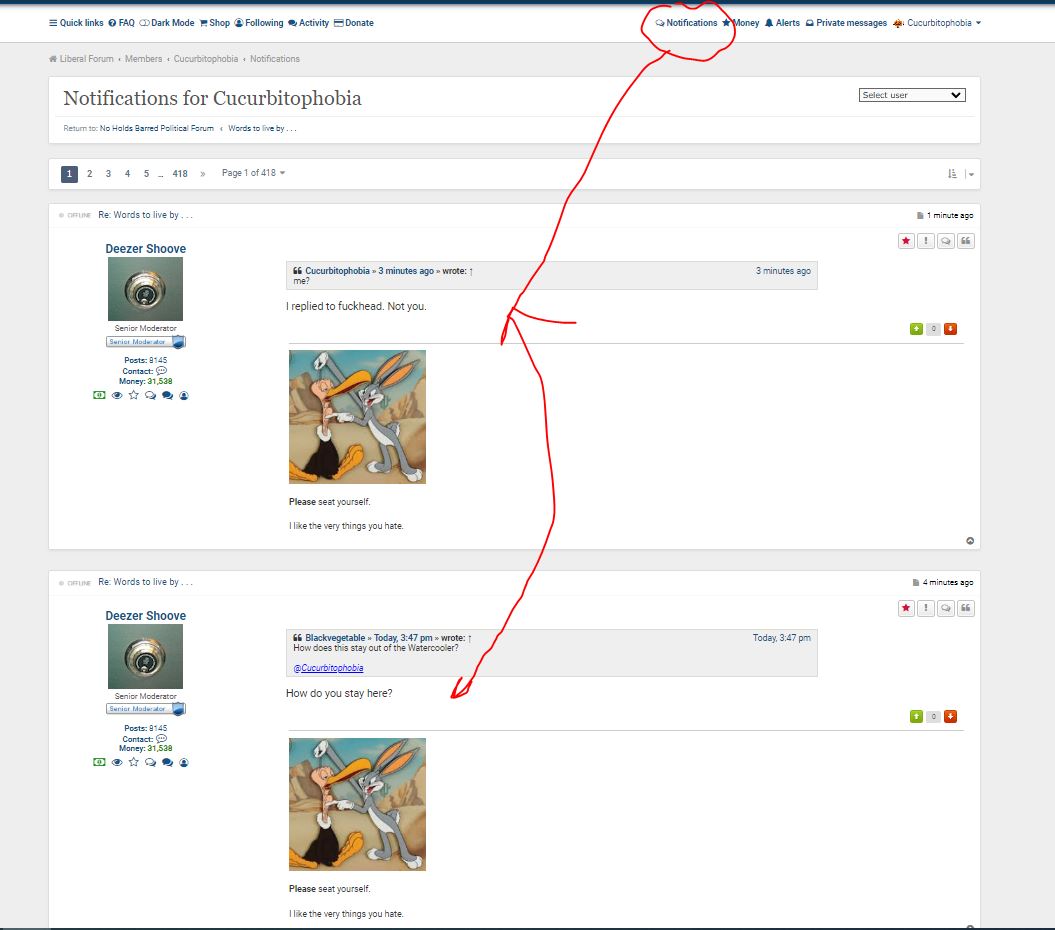Screen dimensions: 1055x930
Task: Open Donate in the top navigation
Action: coord(354,23)
